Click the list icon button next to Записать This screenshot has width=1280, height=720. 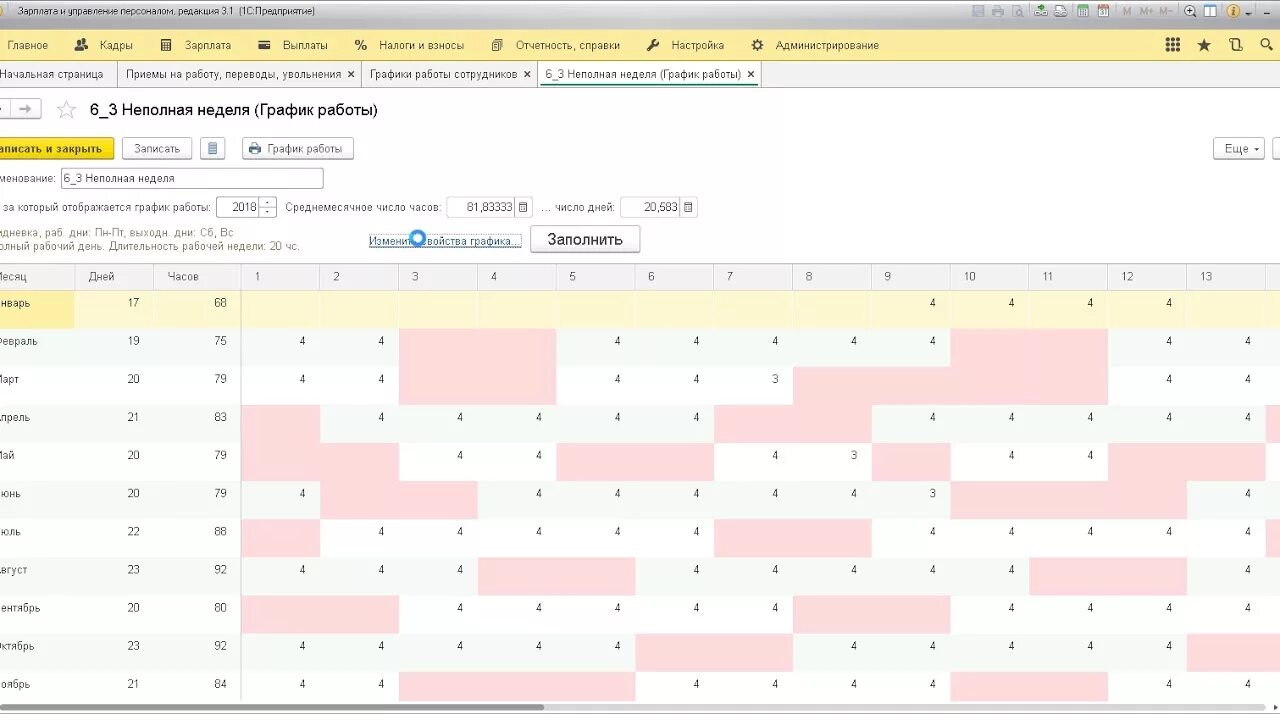[212, 148]
